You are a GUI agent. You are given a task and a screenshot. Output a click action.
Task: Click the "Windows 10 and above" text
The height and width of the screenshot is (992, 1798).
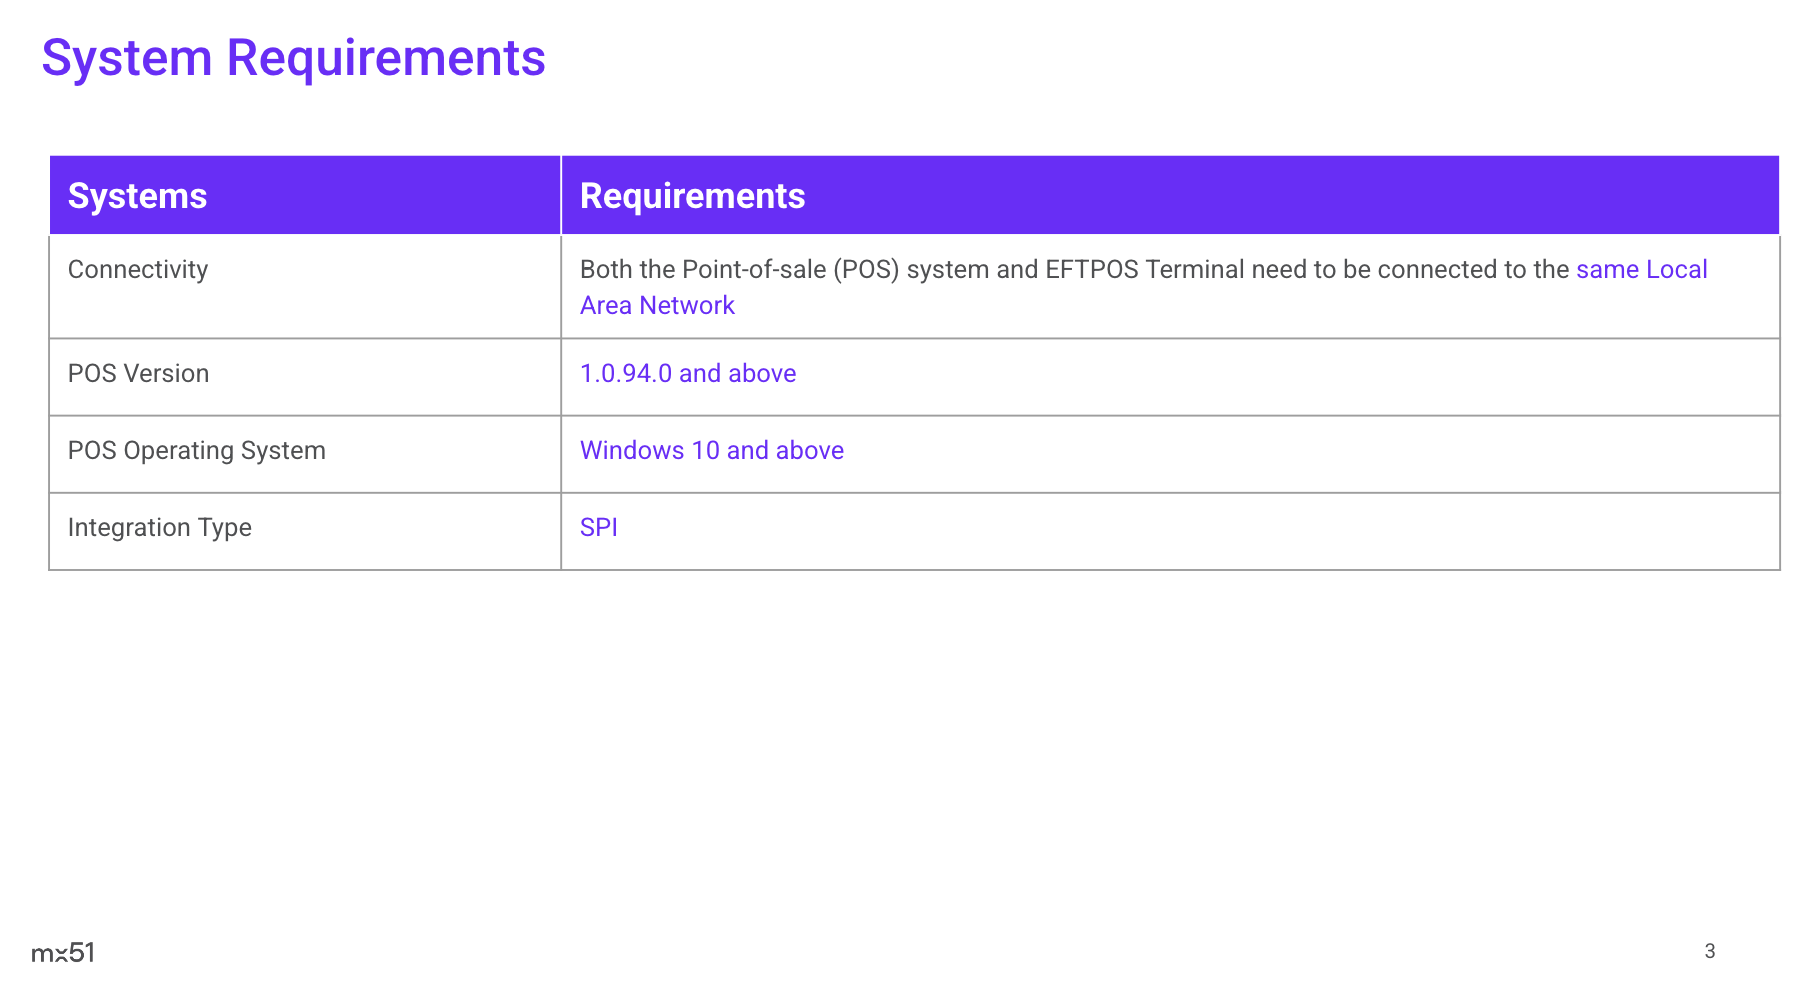pyautogui.click(x=711, y=451)
